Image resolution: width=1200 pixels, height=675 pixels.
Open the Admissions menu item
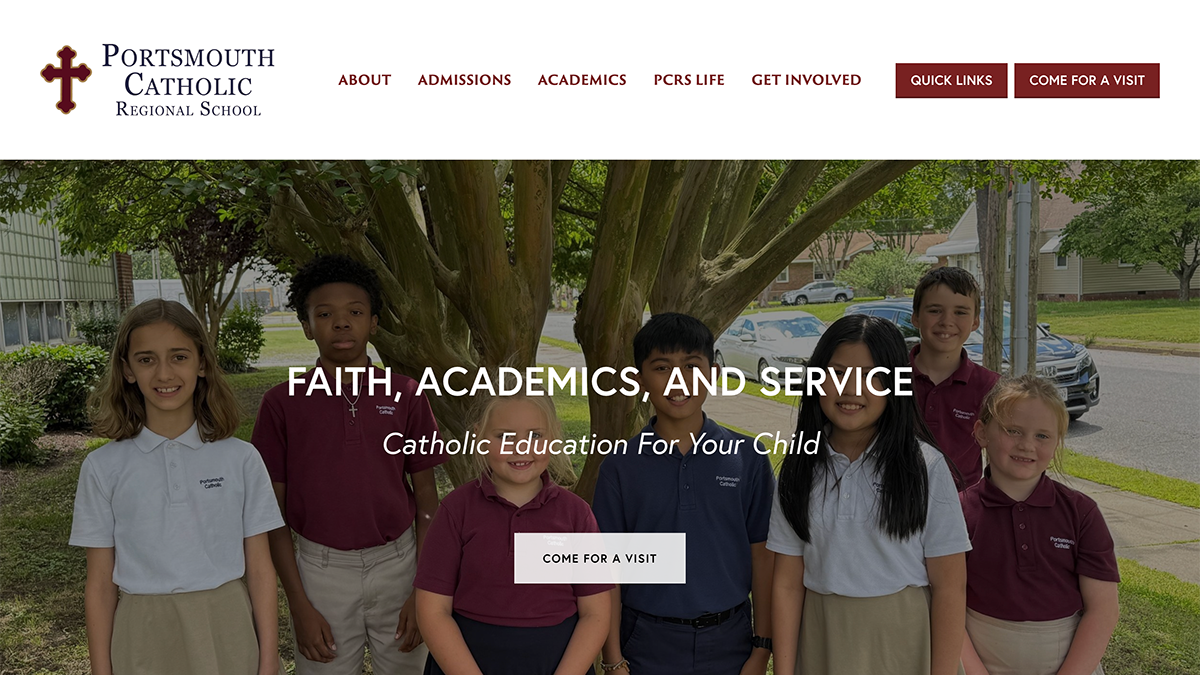point(464,80)
